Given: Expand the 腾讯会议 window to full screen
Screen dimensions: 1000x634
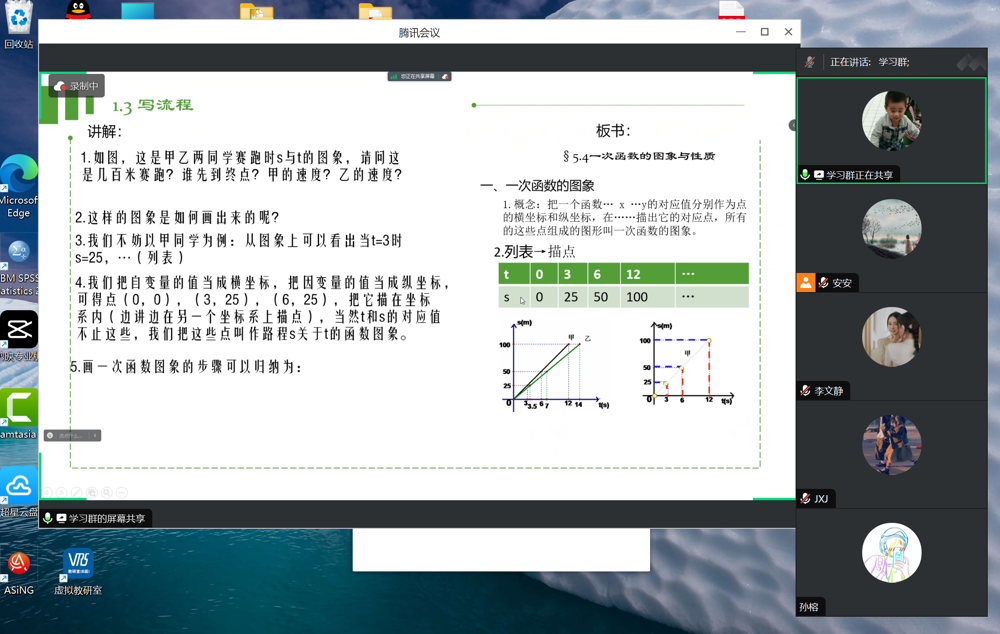Looking at the screenshot, I should [766, 31].
